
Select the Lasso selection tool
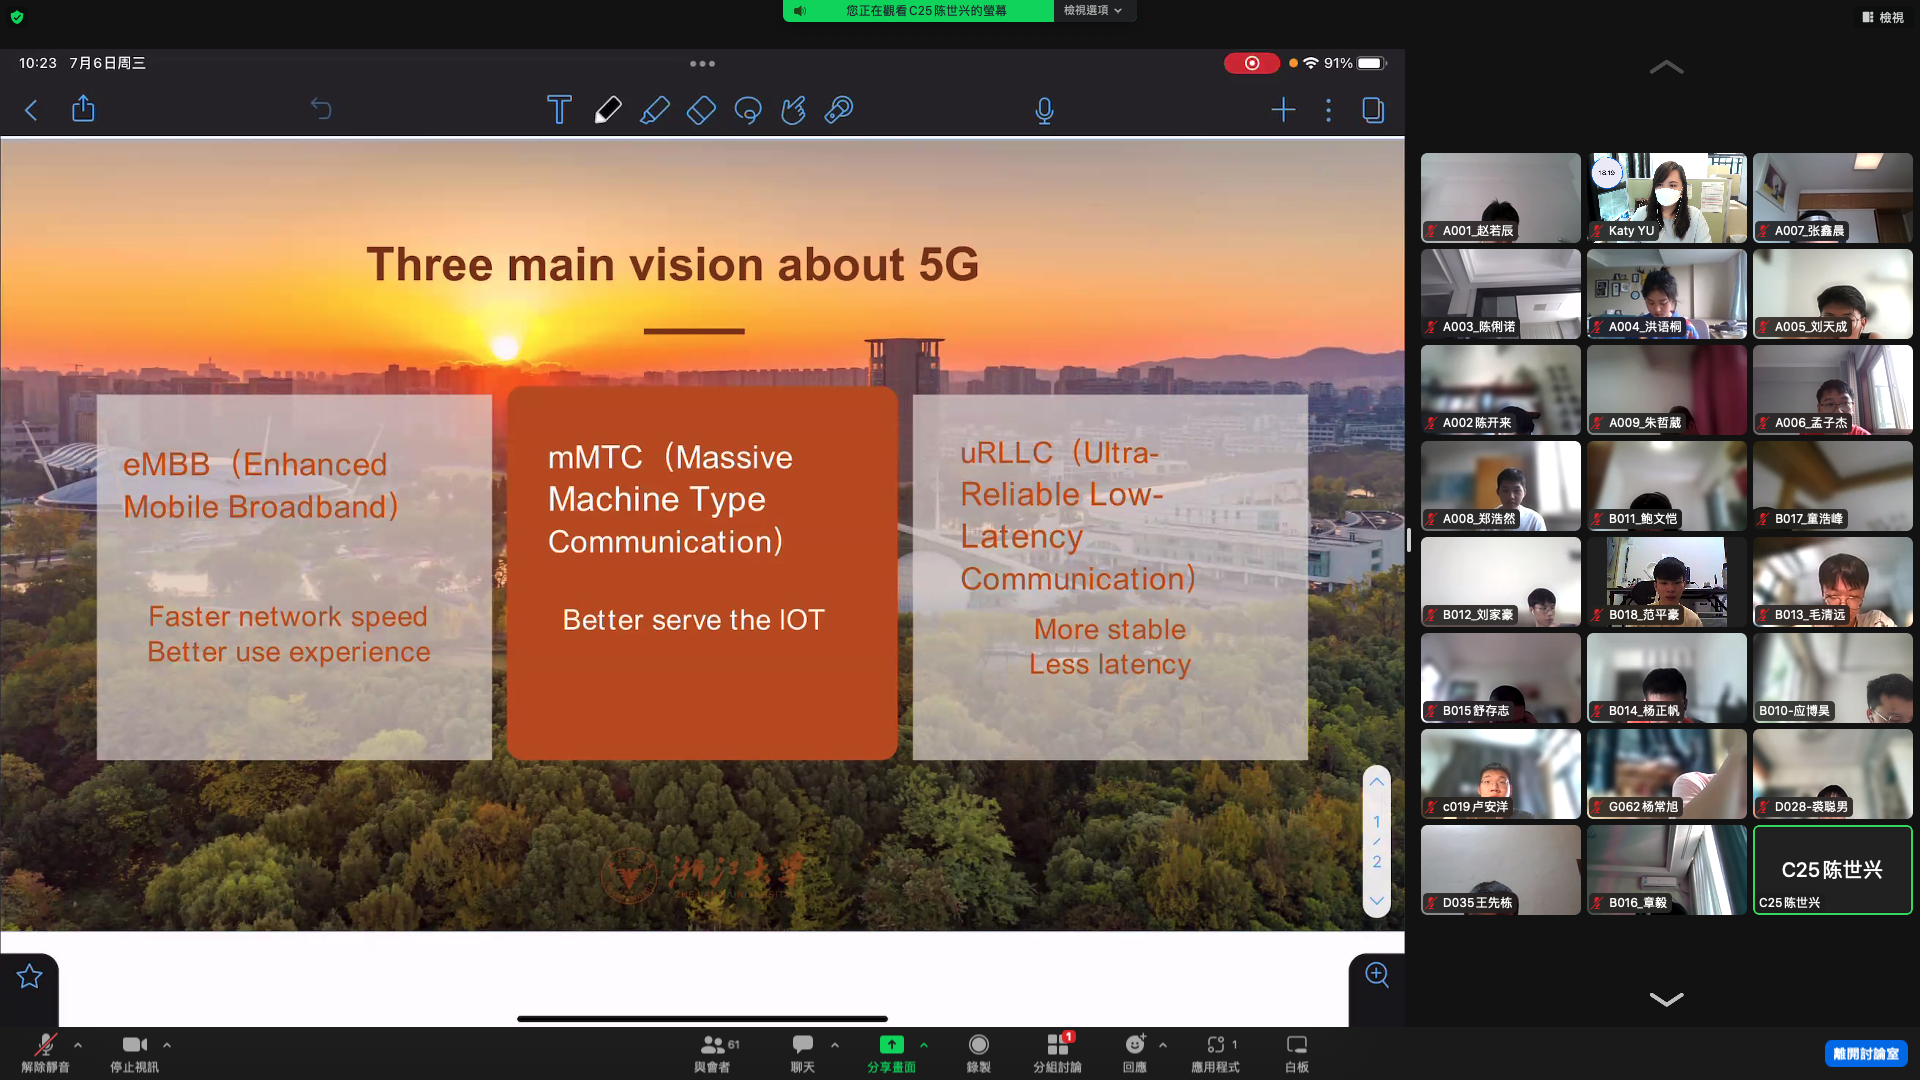point(748,109)
